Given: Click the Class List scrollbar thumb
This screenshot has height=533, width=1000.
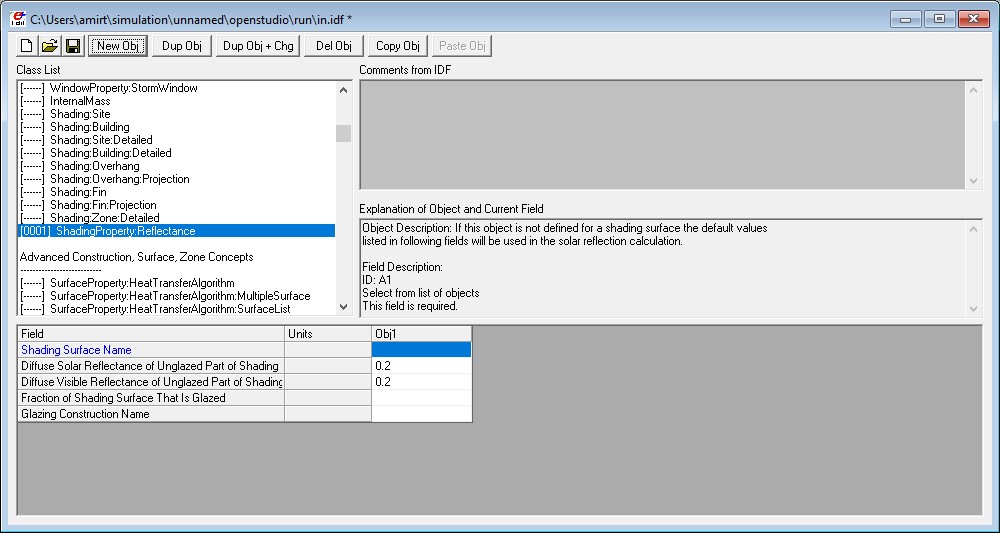Looking at the screenshot, I should [x=344, y=133].
